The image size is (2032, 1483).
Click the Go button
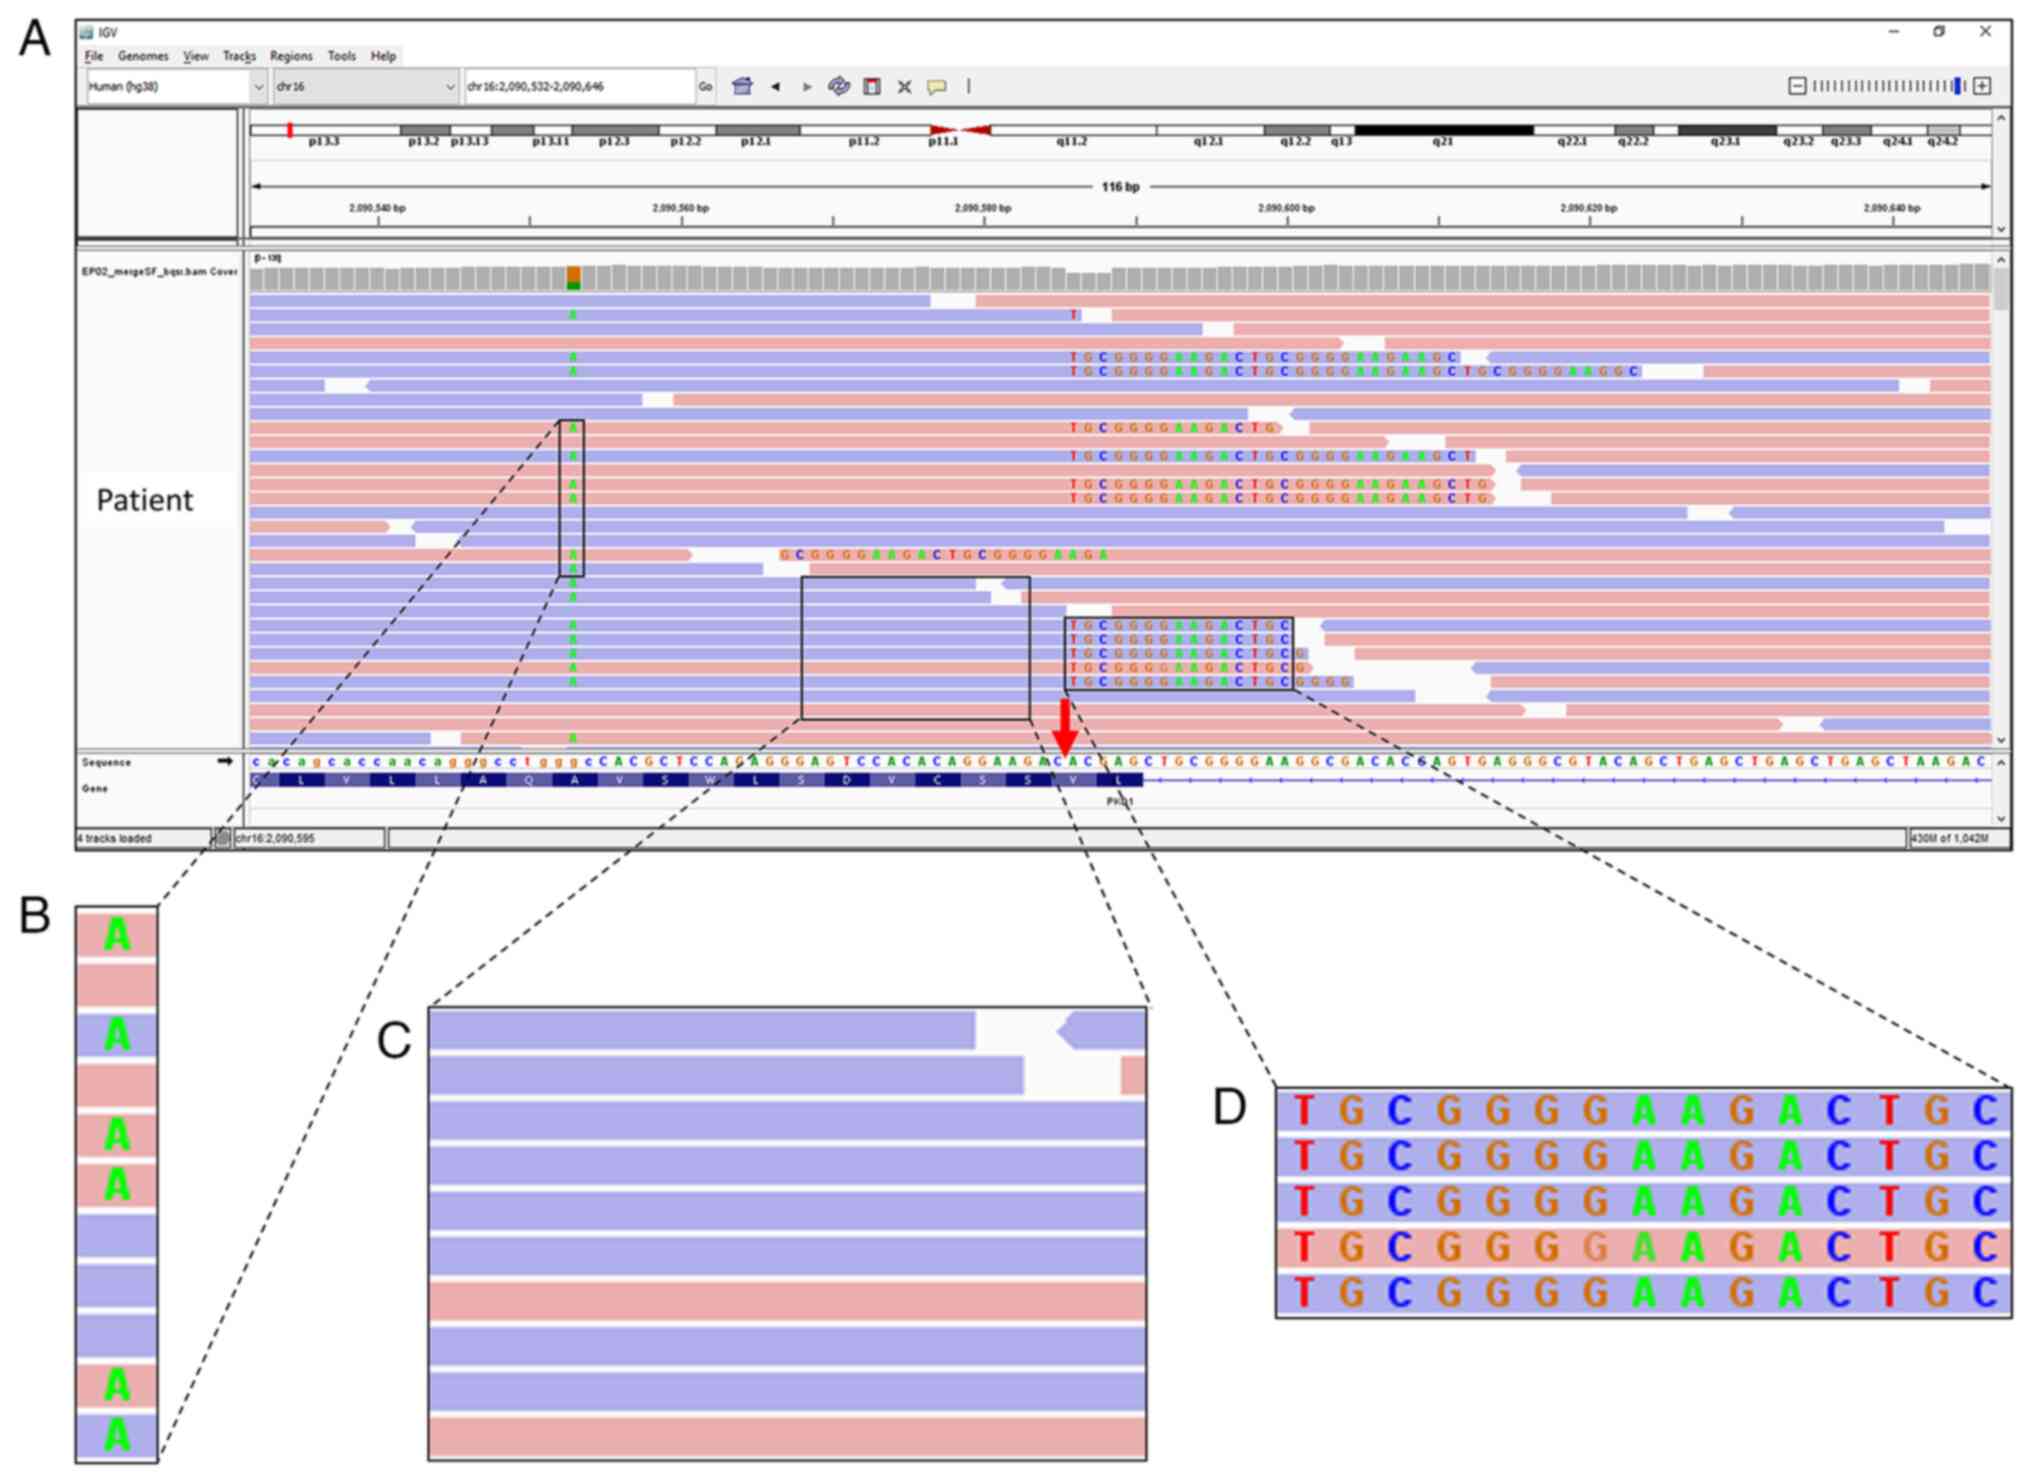[706, 87]
